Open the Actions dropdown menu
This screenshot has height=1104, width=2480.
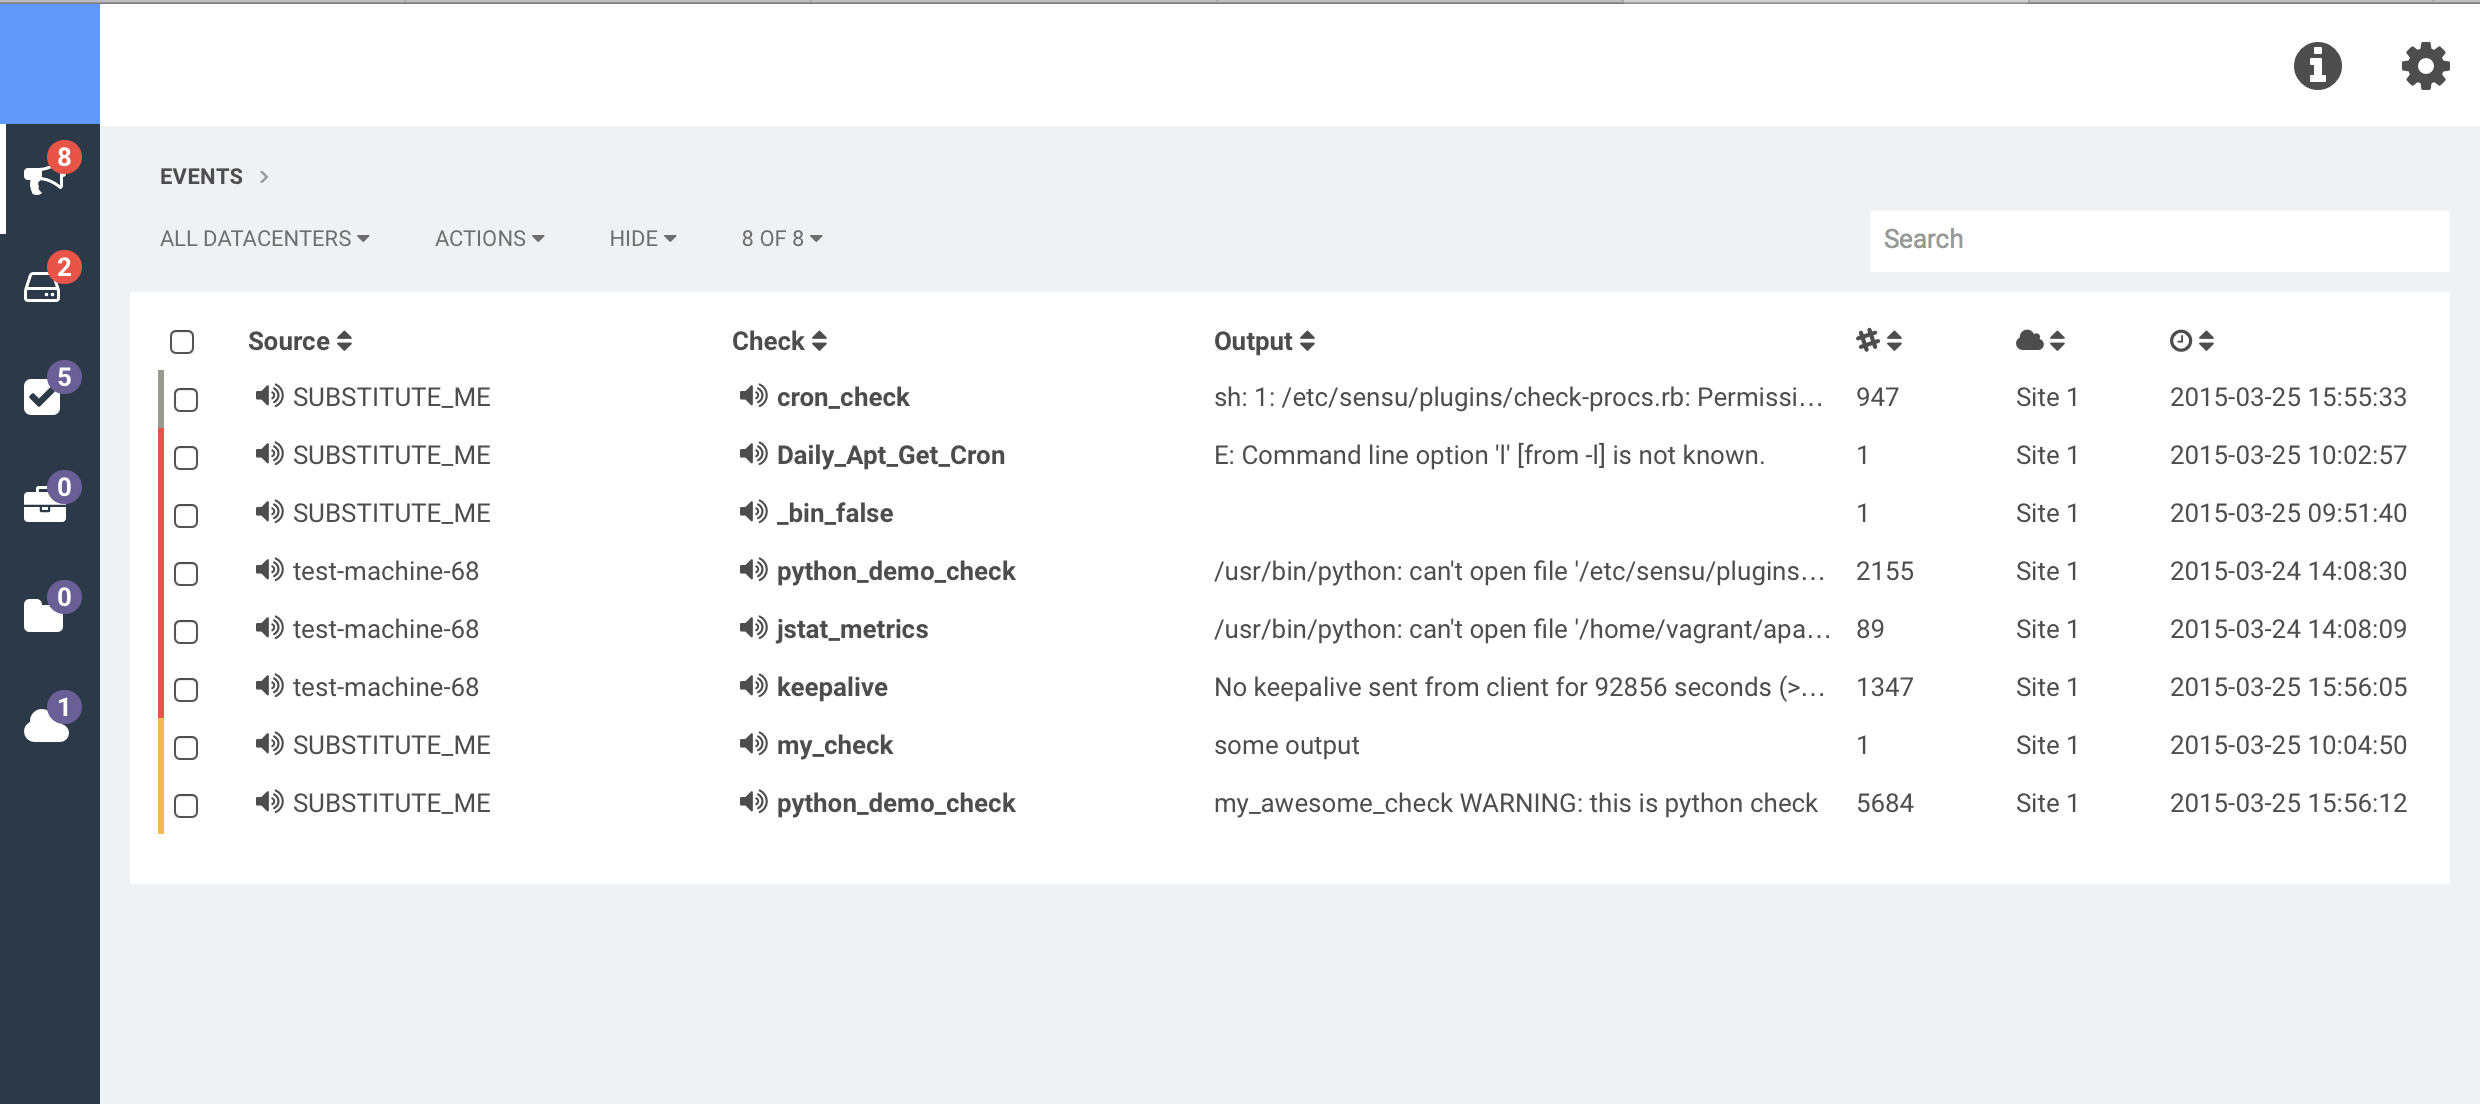pos(490,238)
